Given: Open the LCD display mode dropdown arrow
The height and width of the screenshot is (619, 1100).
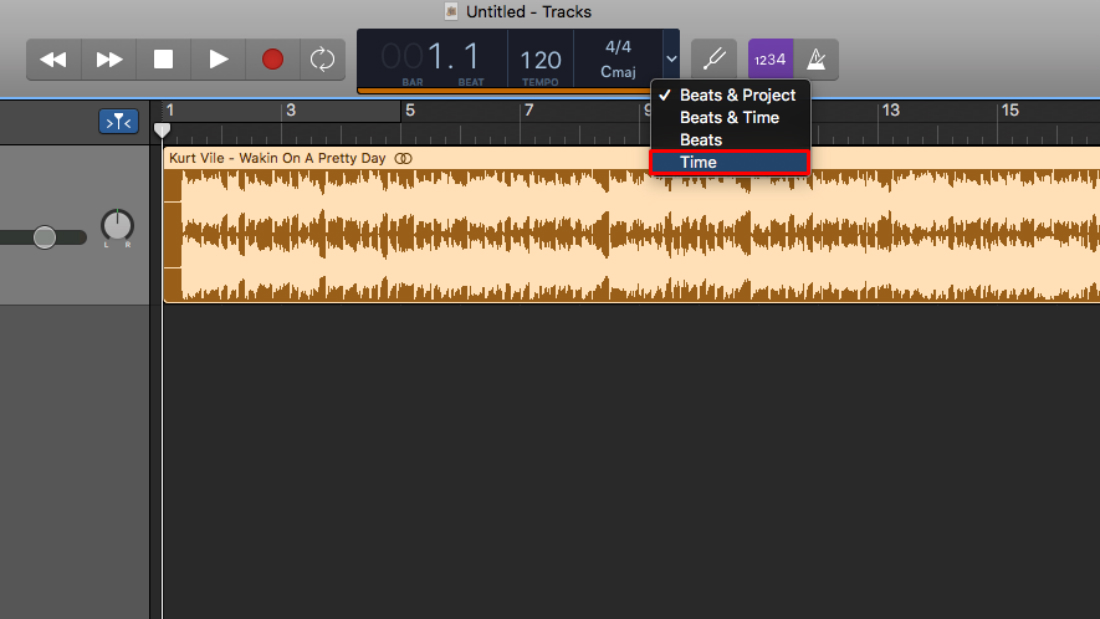Looking at the screenshot, I should 671,59.
